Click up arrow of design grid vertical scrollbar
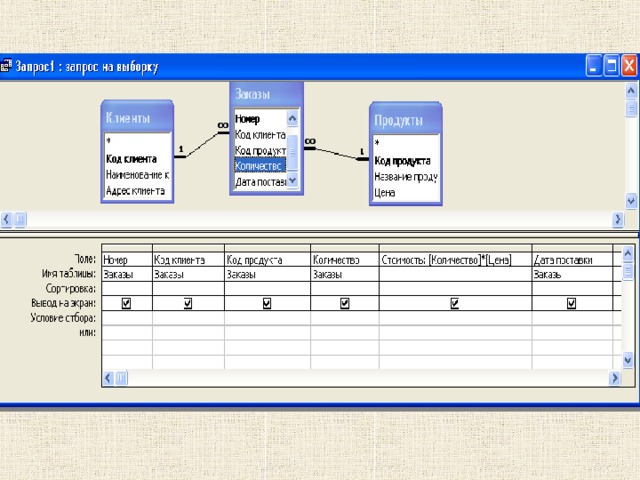640x480 pixels. 628,254
